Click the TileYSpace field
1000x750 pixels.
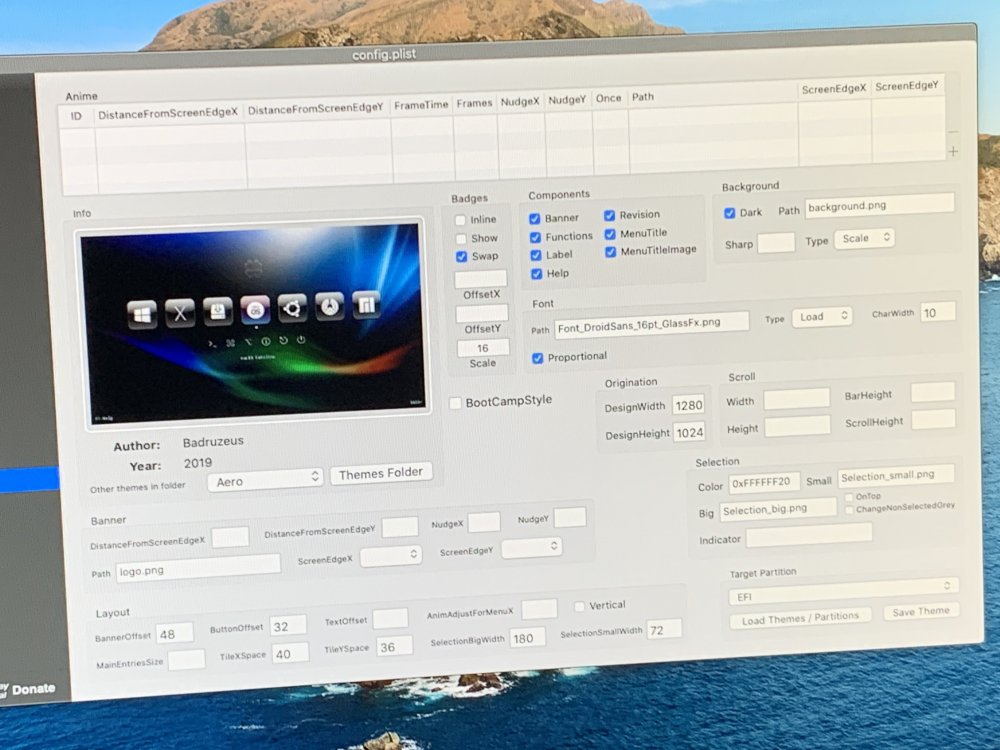(393, 647)
